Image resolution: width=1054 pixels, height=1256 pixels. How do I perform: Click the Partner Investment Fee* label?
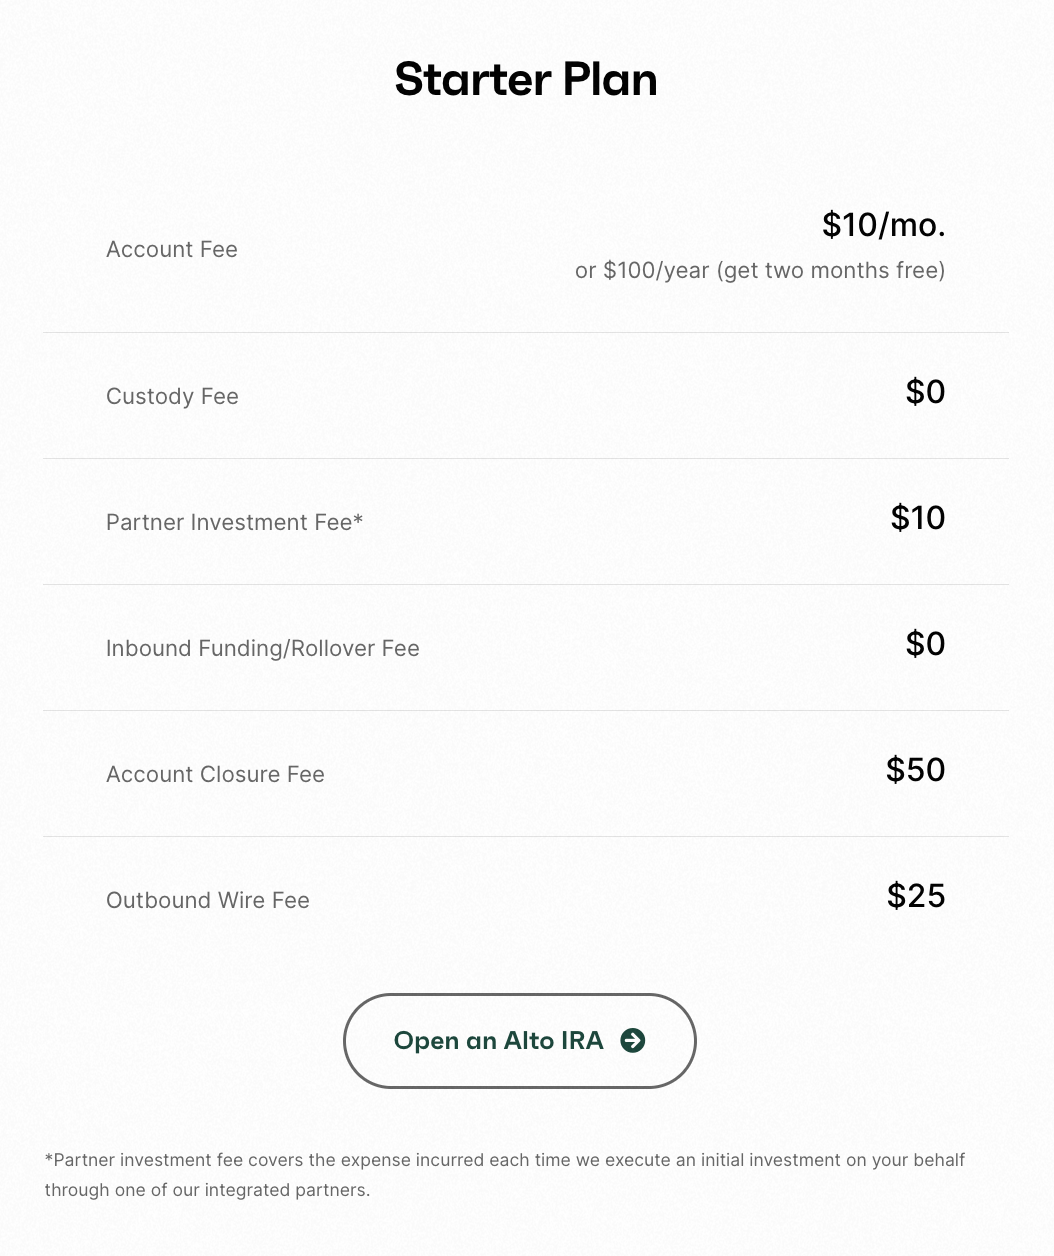pyautogui.click(x=235, y=522)
